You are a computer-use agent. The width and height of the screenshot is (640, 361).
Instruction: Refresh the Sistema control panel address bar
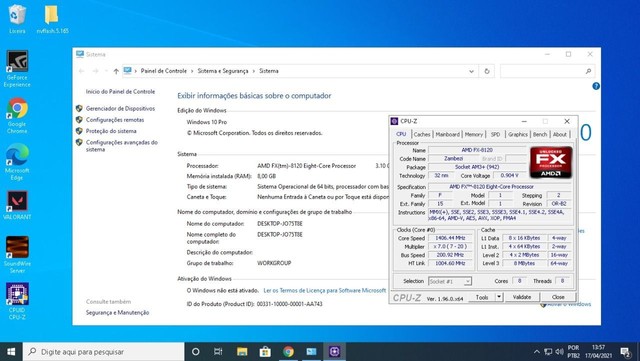[487, 71]
